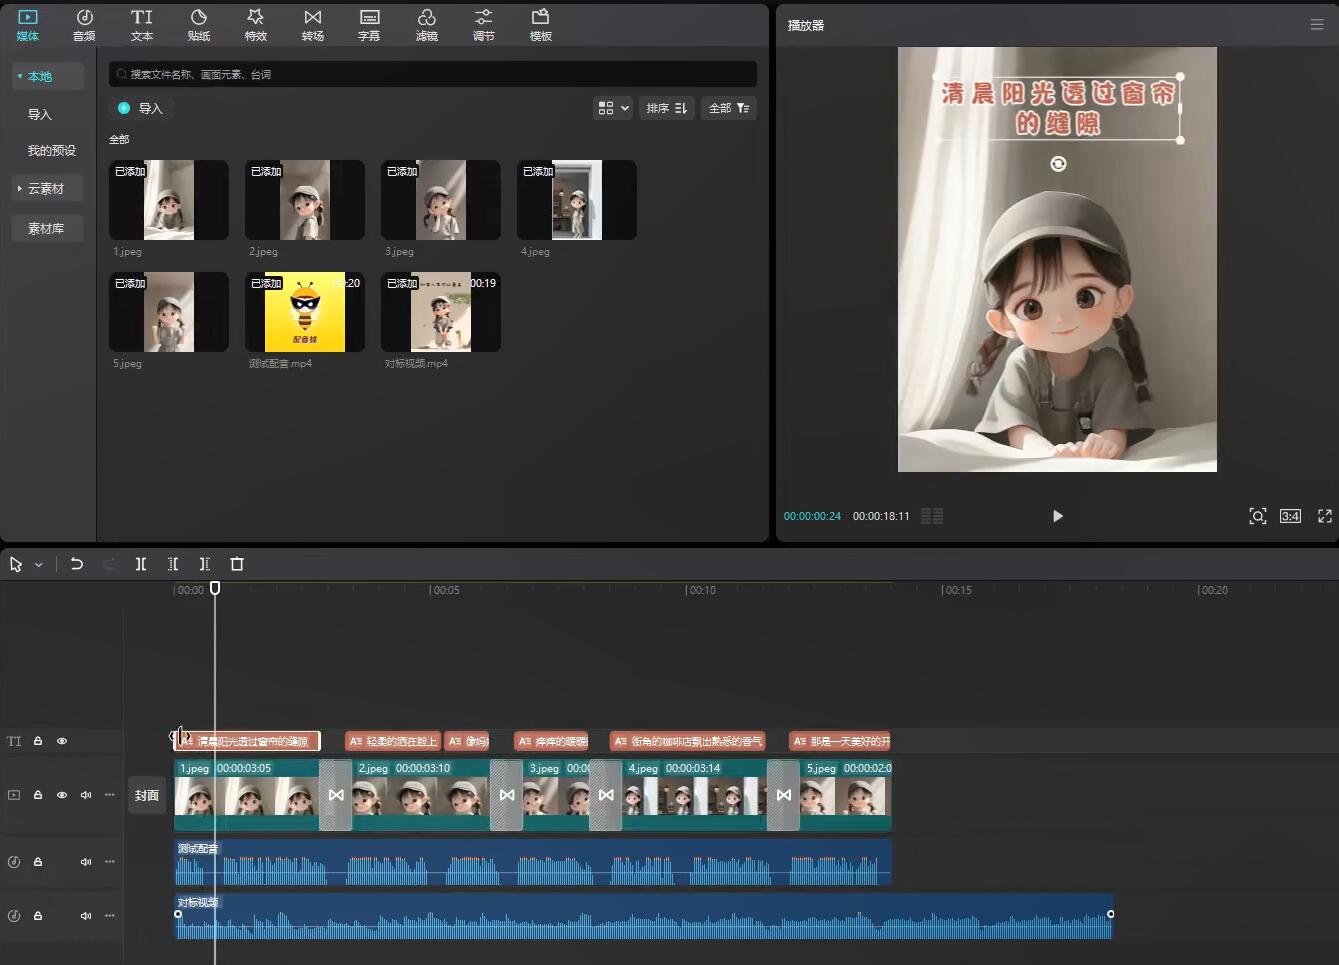Click the 封面 cover button
This screenshot has height=965, width=1339.
point(147,795)
